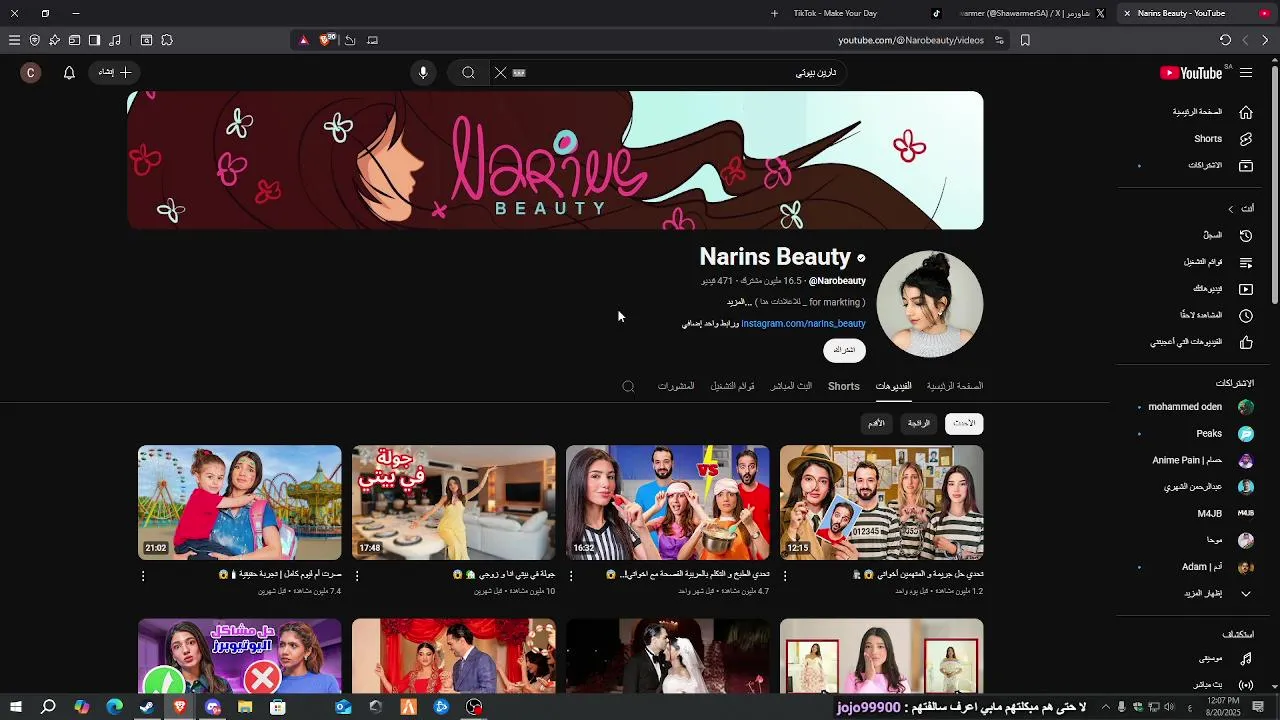Play the 12:15 crime challenge video
The height and width of the screenshot is (720, 1280).
(x=882, y=503)
